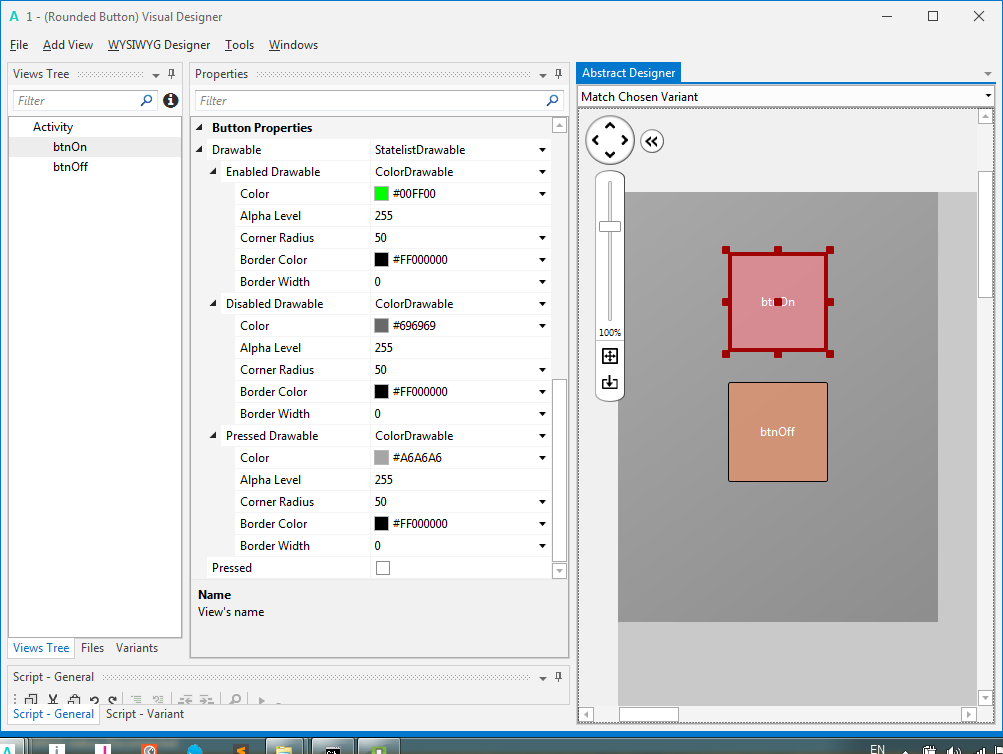Click the Redo icon in the Script panel
The image size is (1003, 754).
113,699
